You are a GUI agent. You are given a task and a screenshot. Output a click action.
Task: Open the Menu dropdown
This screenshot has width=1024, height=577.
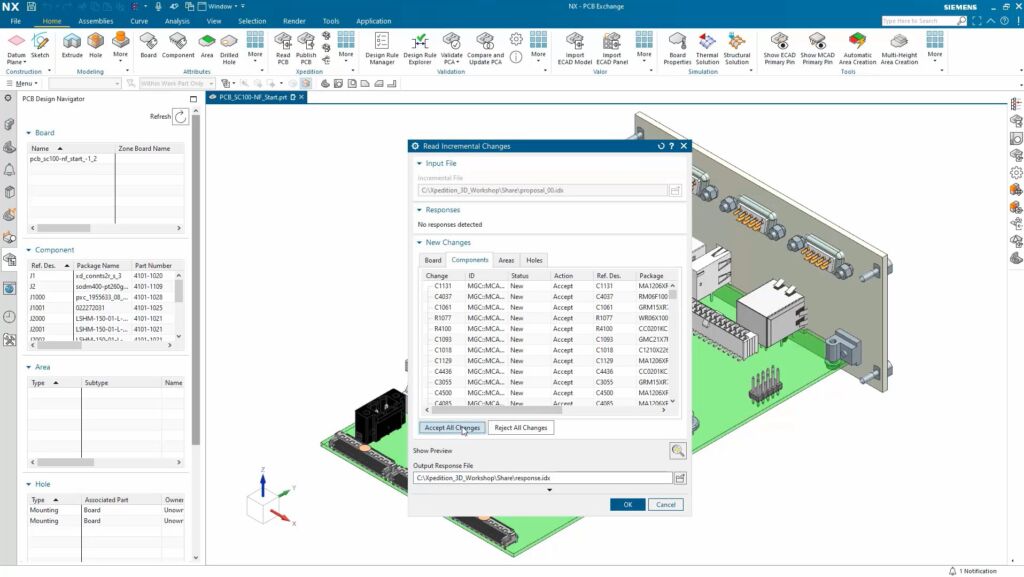[22, 84]
